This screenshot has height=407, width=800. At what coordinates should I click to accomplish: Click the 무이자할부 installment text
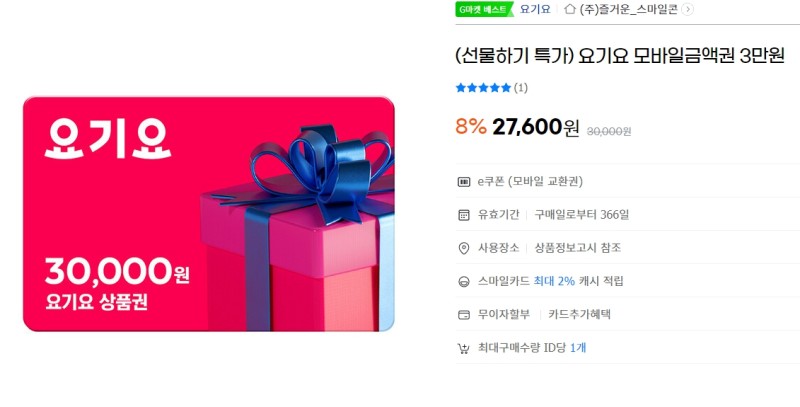click(504, 314)
